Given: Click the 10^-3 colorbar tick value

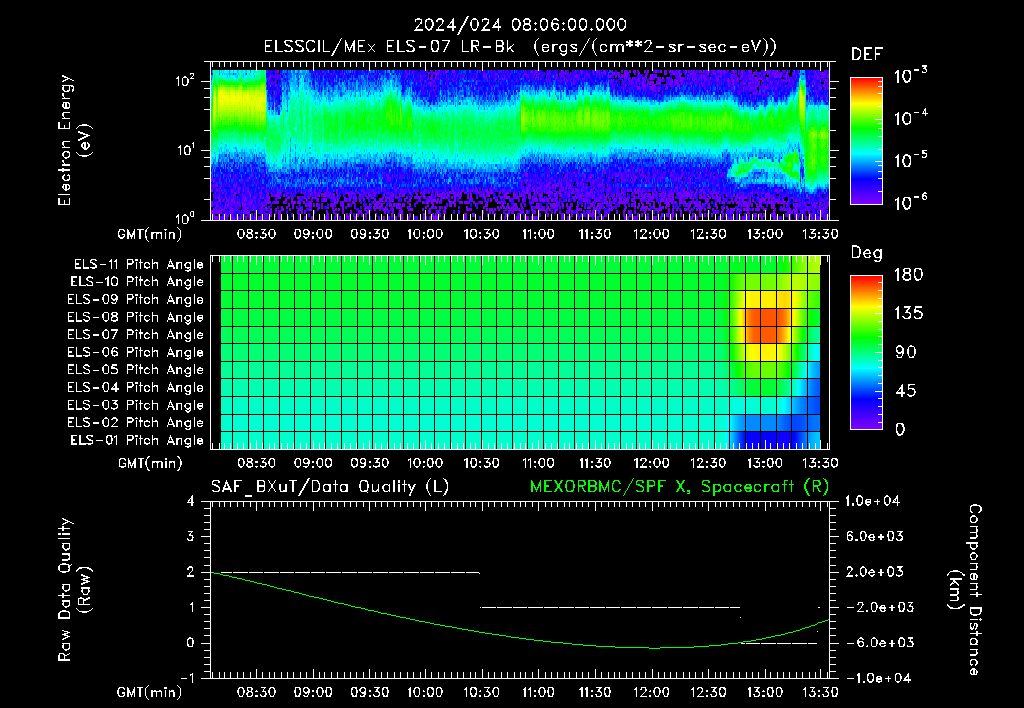Looking at the screenshot, I should 910,75.
